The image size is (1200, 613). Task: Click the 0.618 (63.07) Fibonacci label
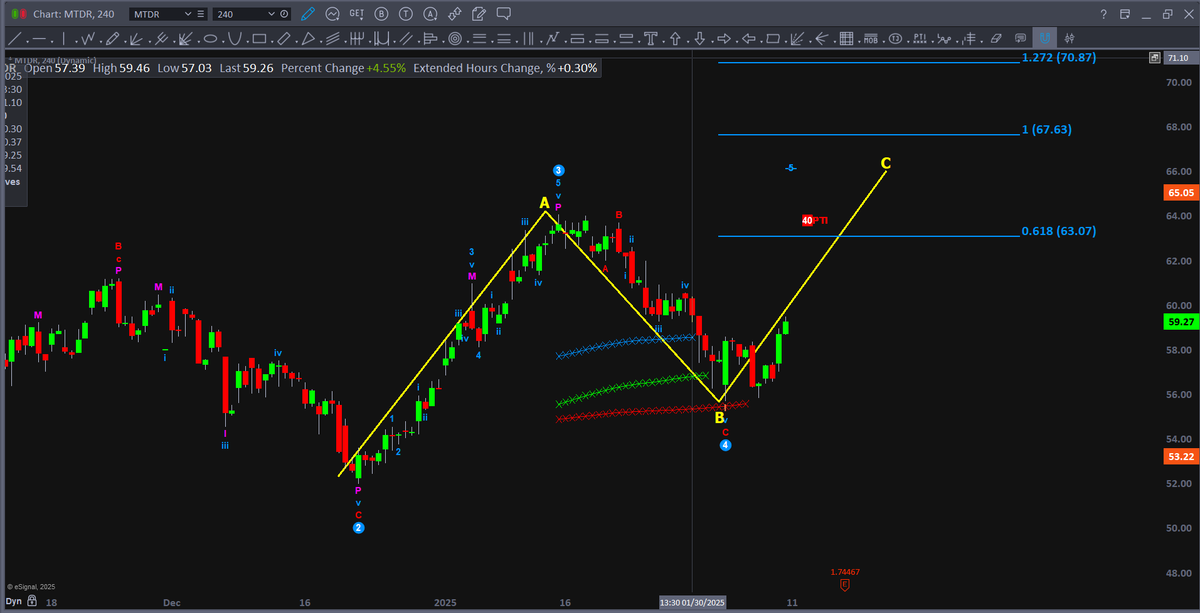(1059, 231)
